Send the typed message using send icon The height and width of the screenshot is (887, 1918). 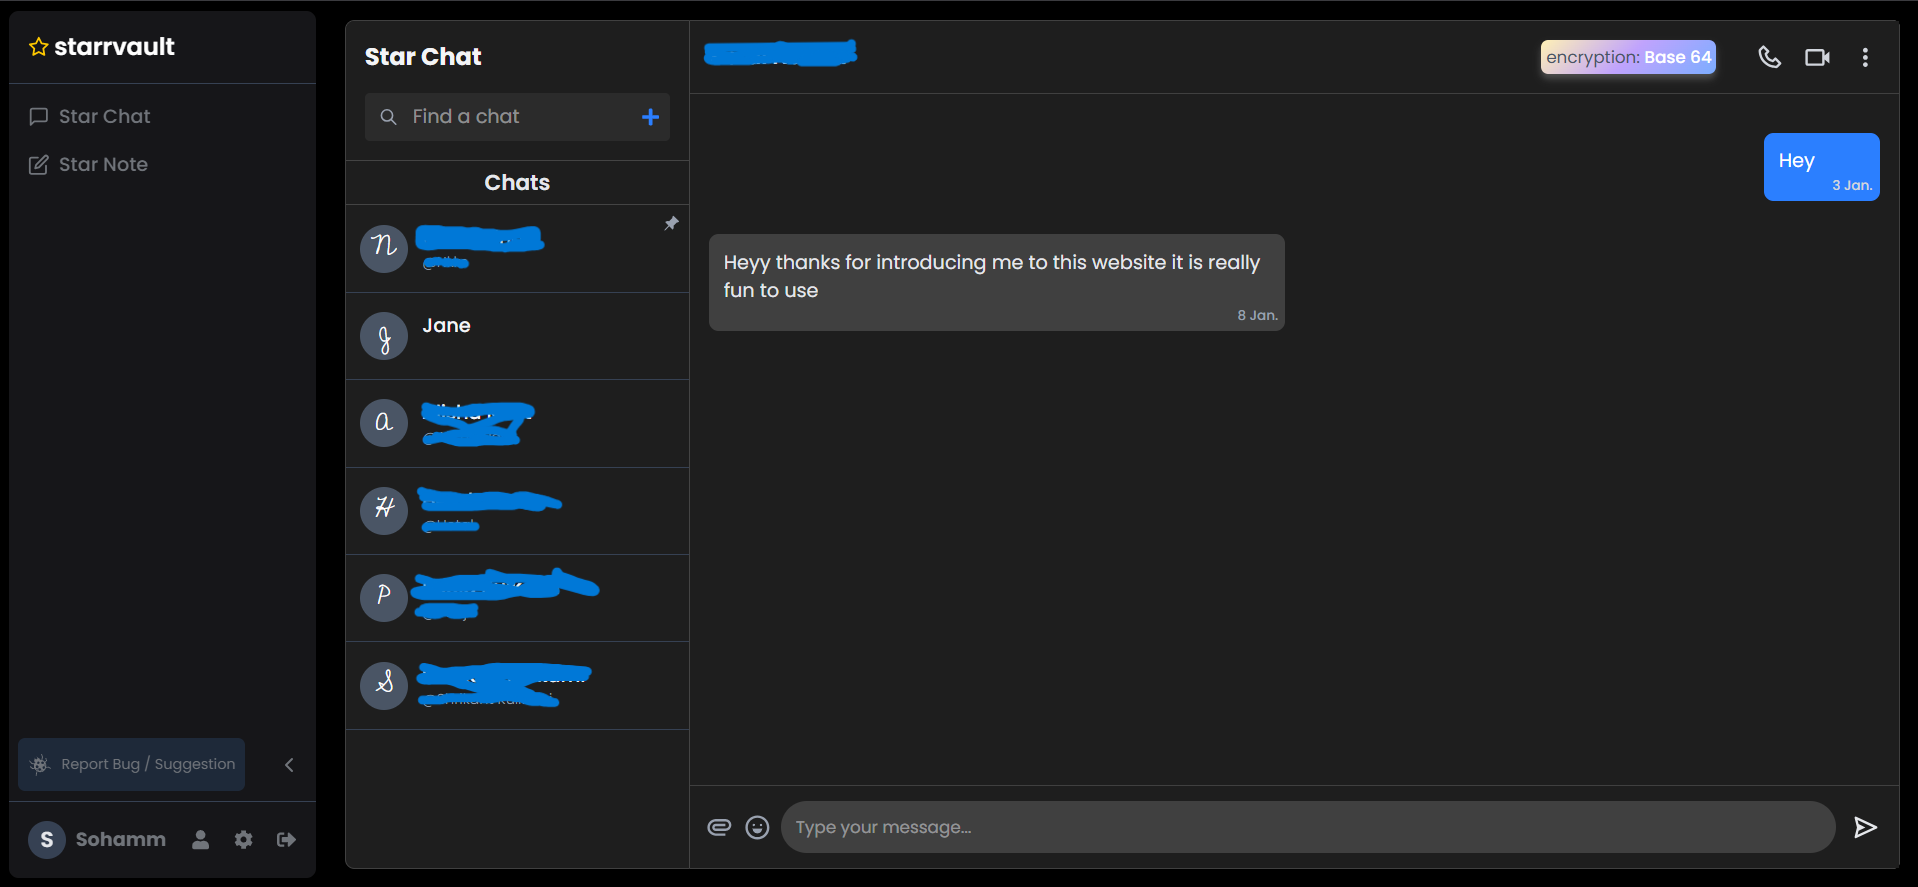[x=1865, y=827]
